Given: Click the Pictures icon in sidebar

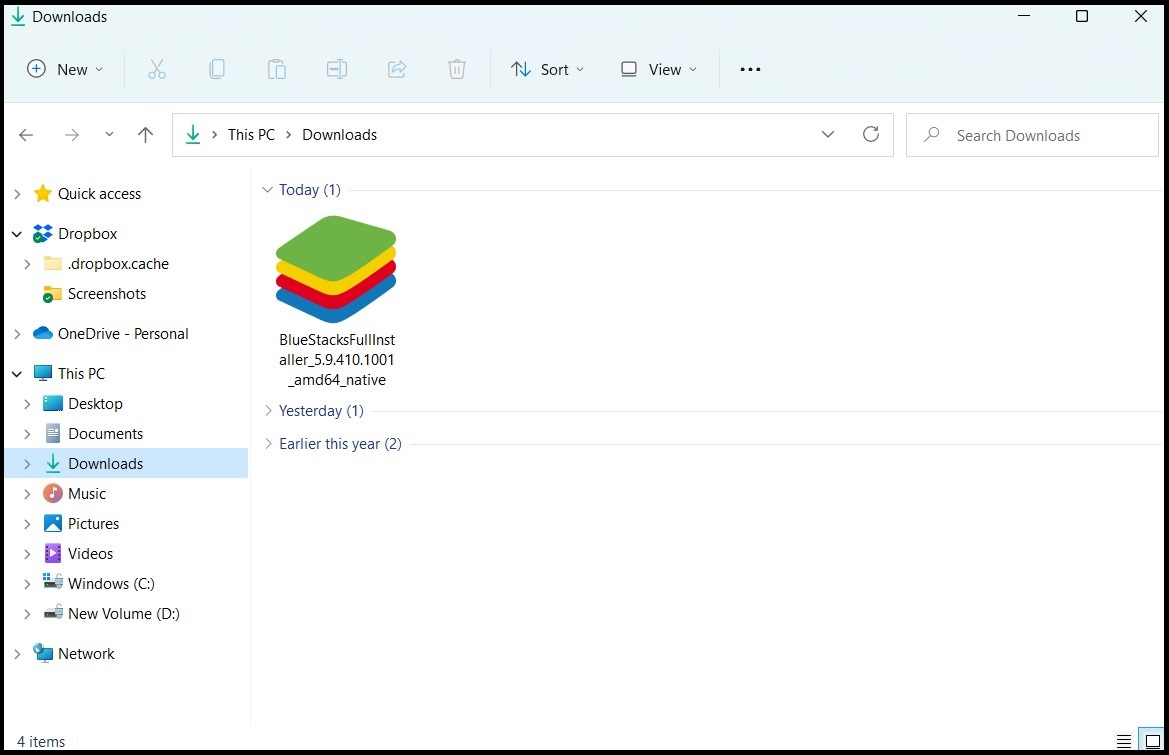Looking at the screenshot, I should [x=53, y=523].
